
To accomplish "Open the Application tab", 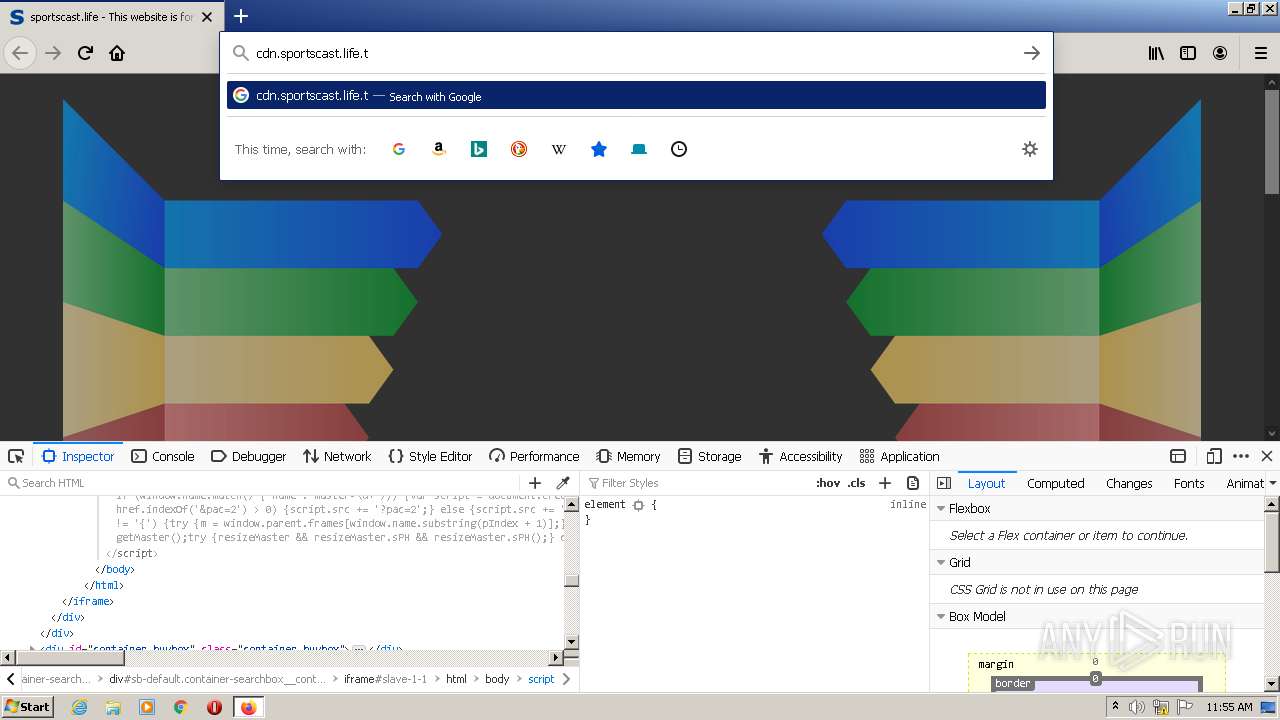I will click(899, 456).
